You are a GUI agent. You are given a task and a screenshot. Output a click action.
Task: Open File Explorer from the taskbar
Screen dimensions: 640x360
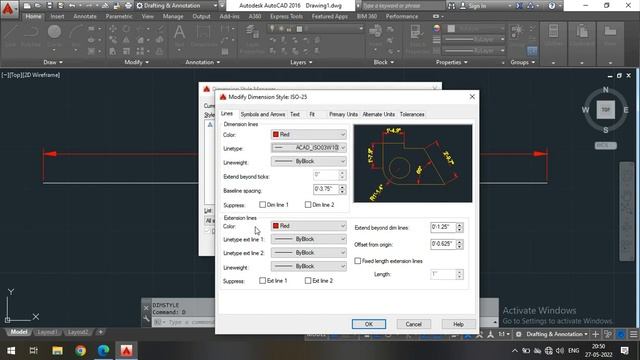coord(57,351)
